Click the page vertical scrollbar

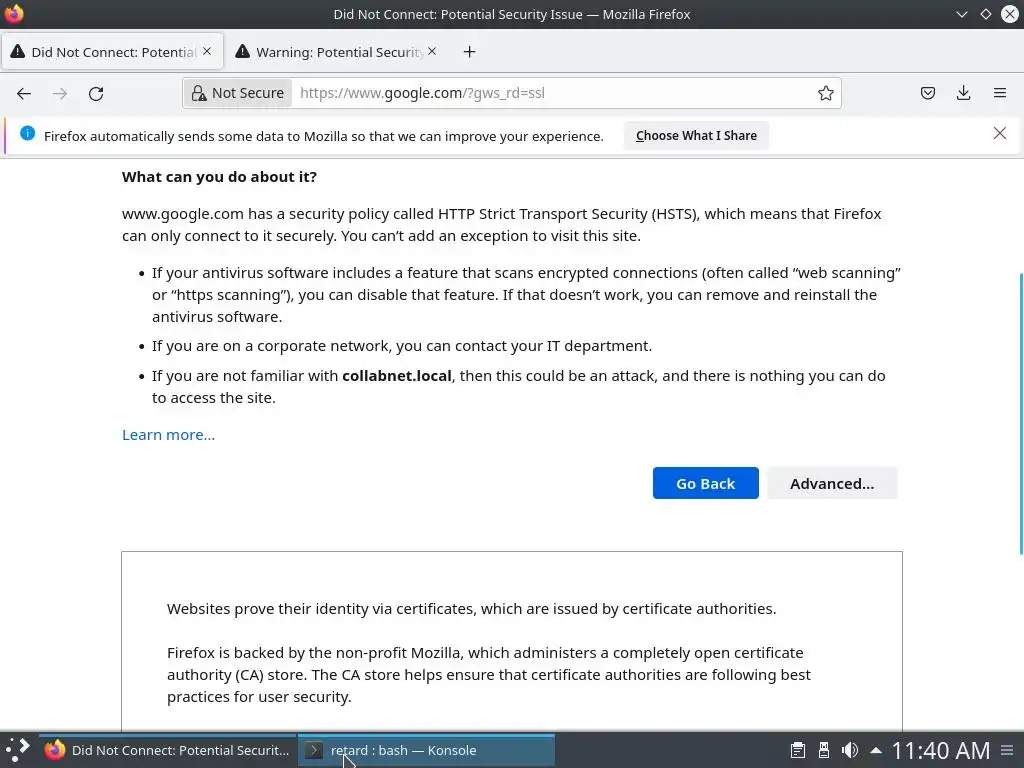point(1020,414)
